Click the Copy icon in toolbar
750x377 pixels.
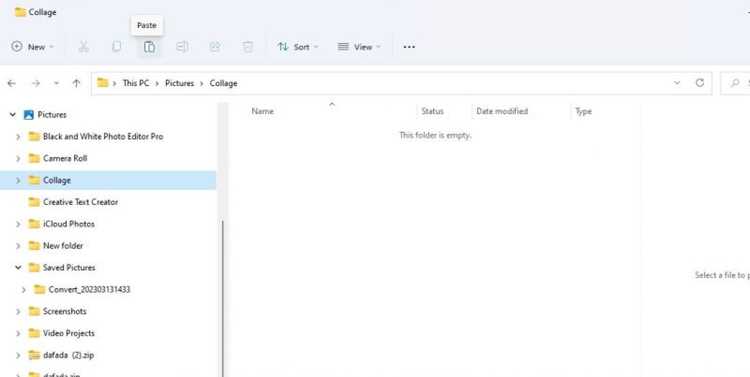116,47
